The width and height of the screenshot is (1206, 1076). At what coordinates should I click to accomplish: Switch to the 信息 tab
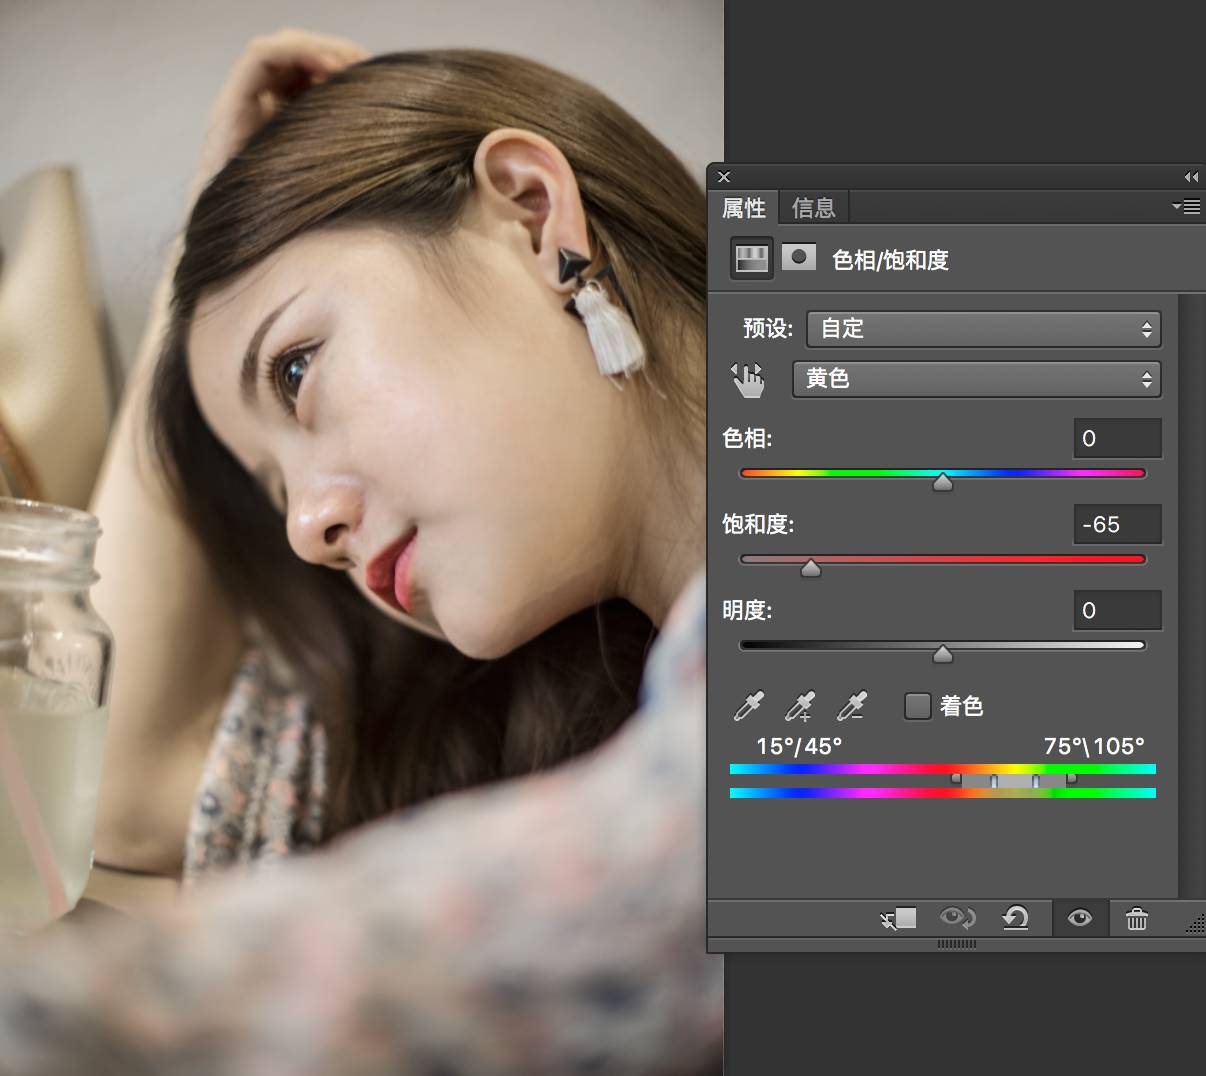tap(813, 208)
